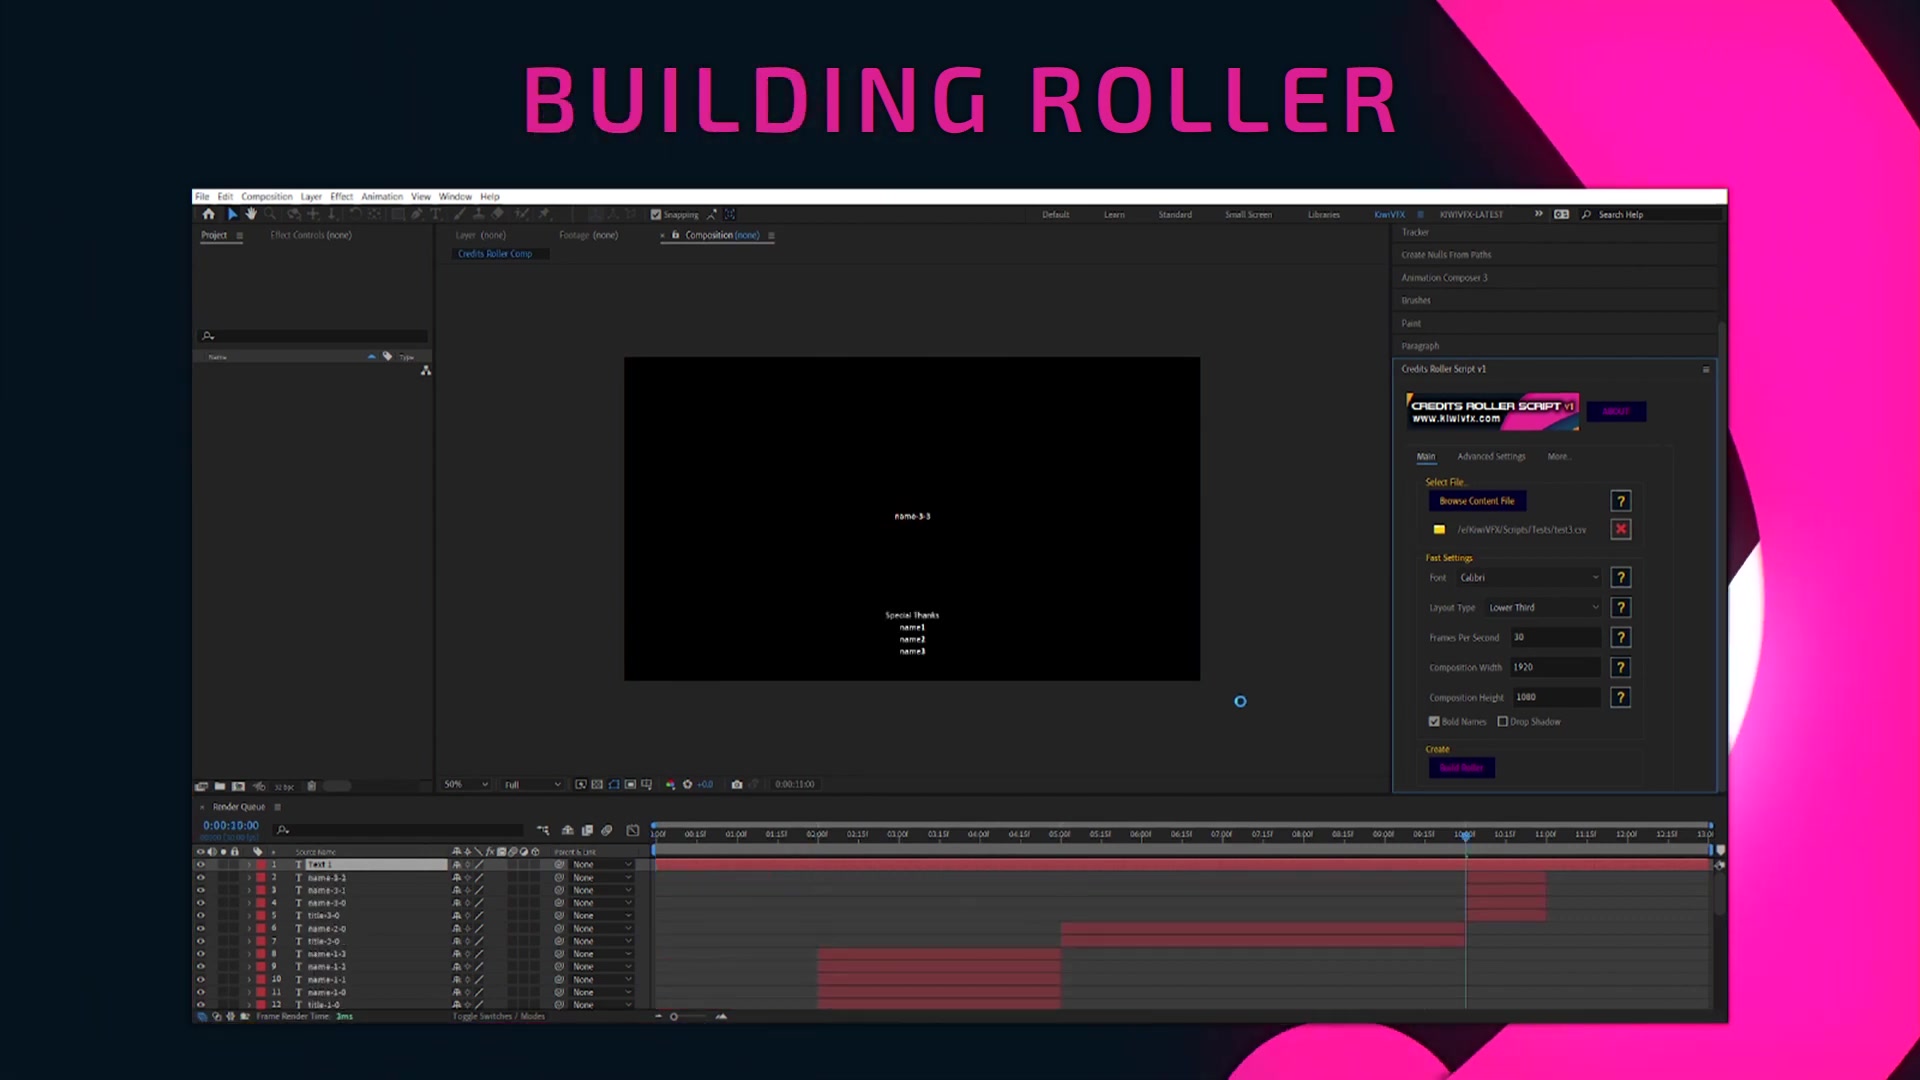
Task: Click the Build Roller button
Action: click(x=1461, y=768)
